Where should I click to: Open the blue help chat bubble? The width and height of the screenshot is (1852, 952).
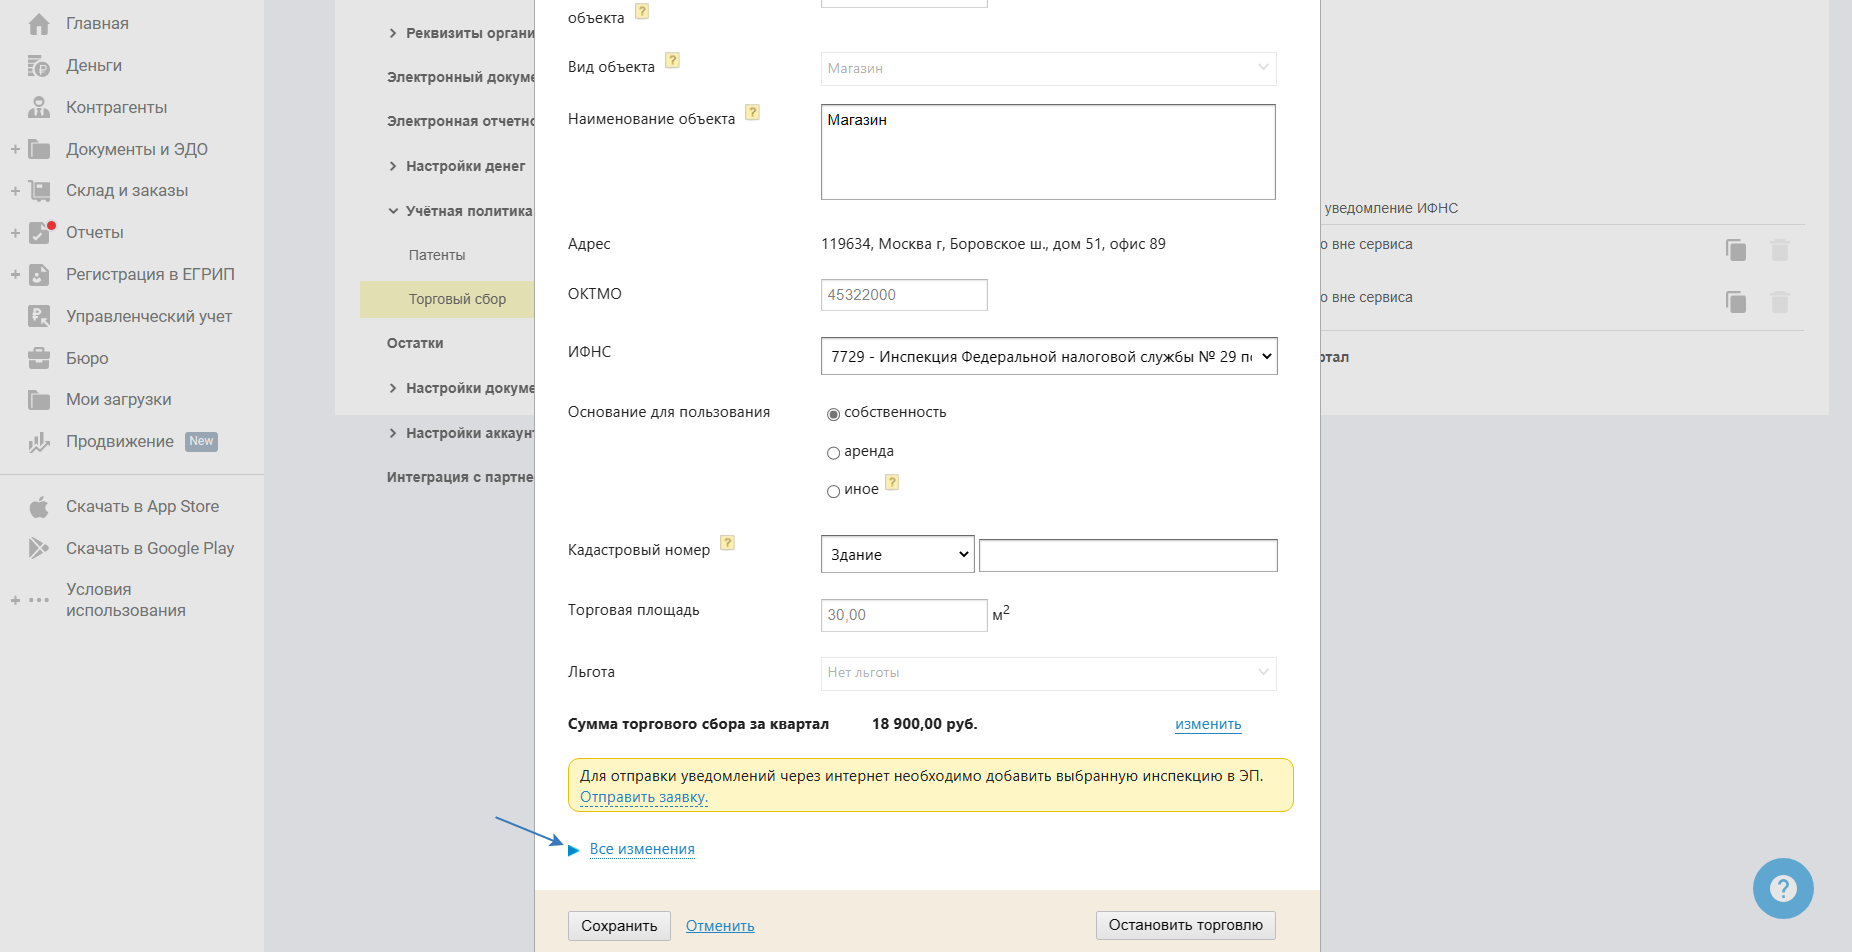[x=1782, y=888]
